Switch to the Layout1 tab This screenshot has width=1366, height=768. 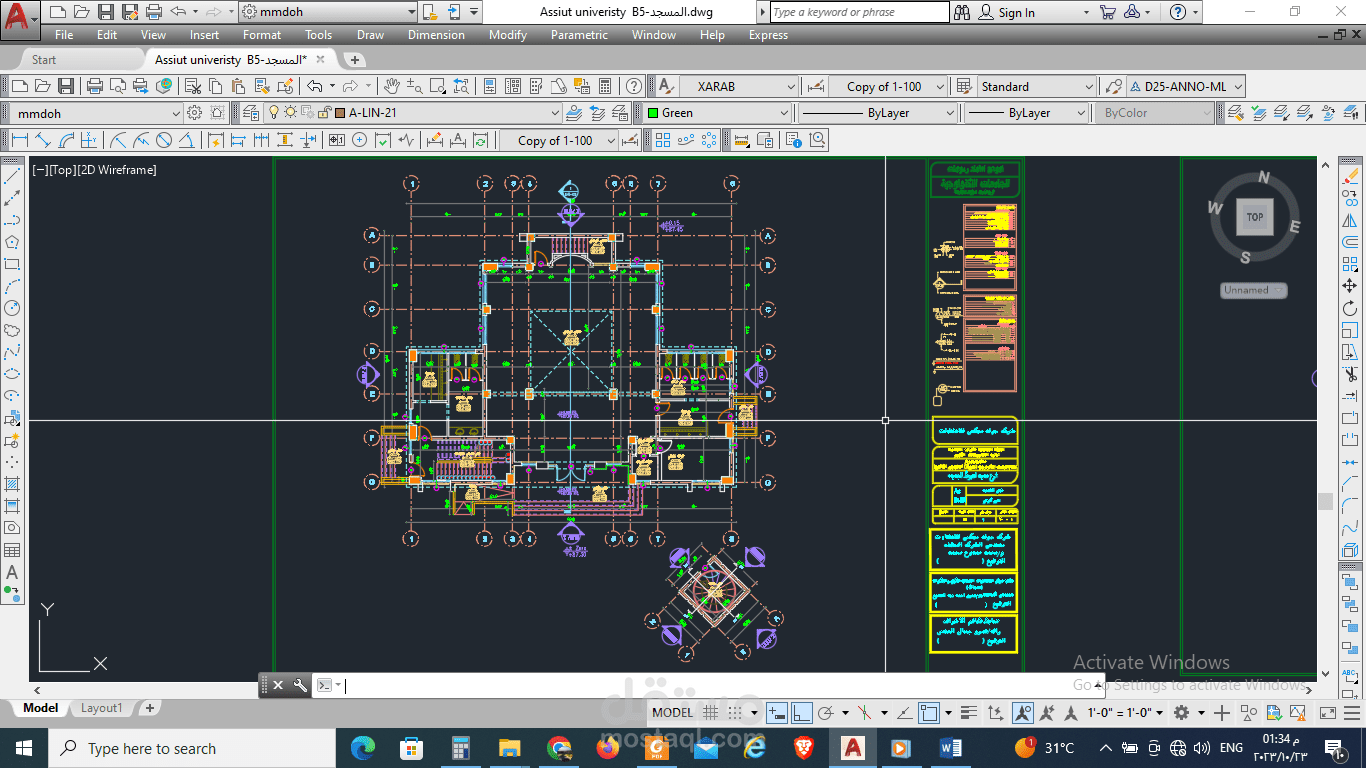101,708
